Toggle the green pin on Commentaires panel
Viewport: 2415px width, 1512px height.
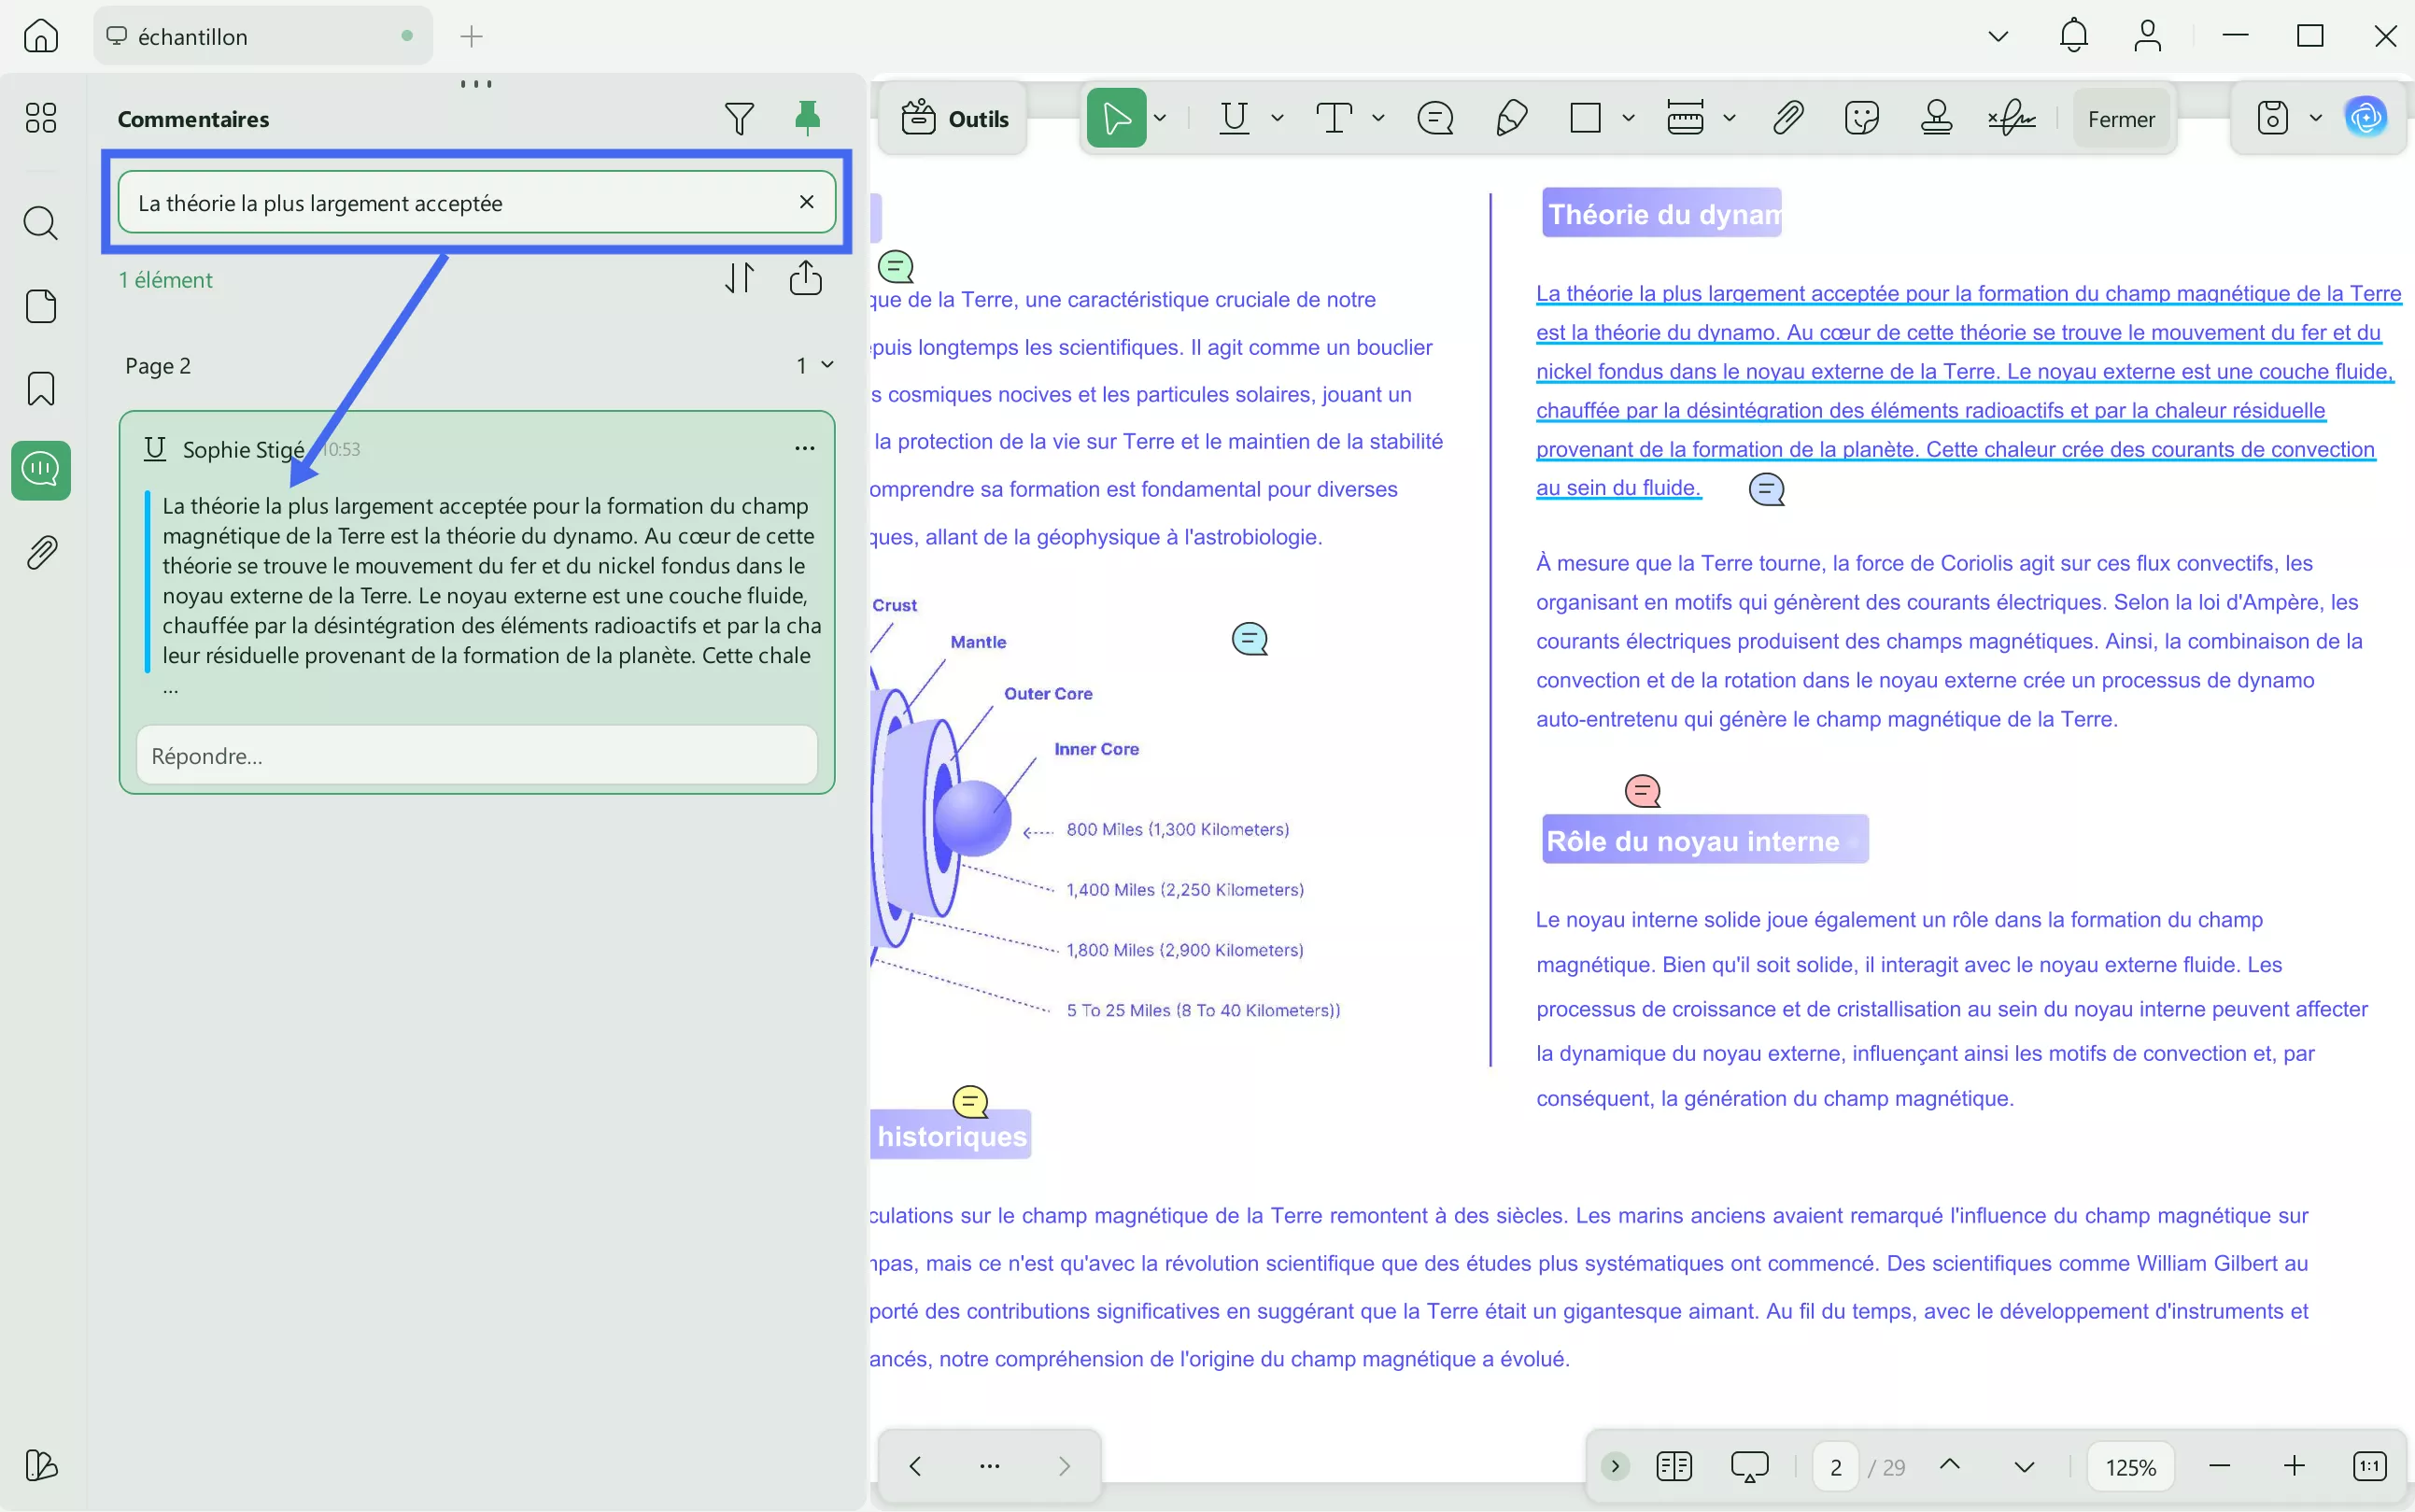click(807, 118)
